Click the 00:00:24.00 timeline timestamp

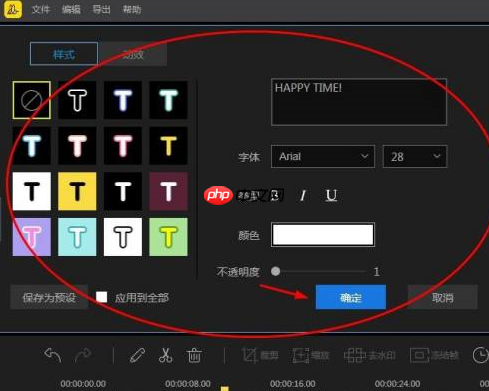pyautogui.click(x=397, y=384)
